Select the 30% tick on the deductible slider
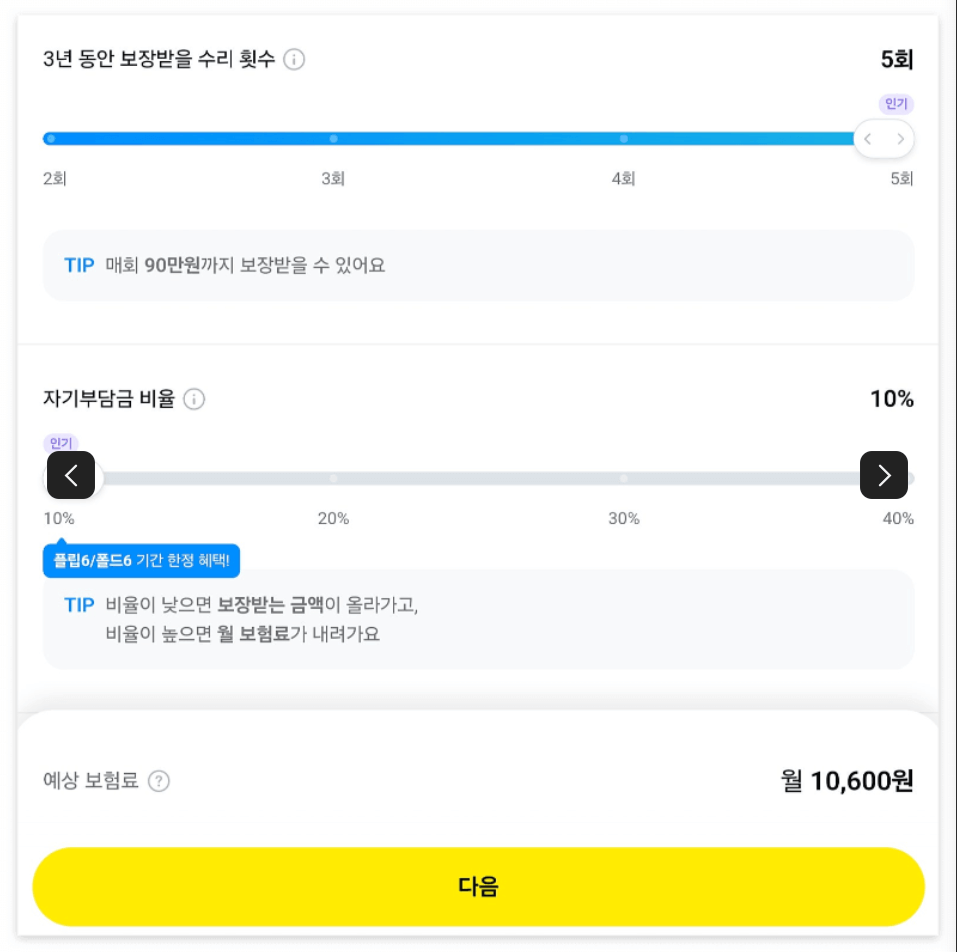 pos(623,476)
